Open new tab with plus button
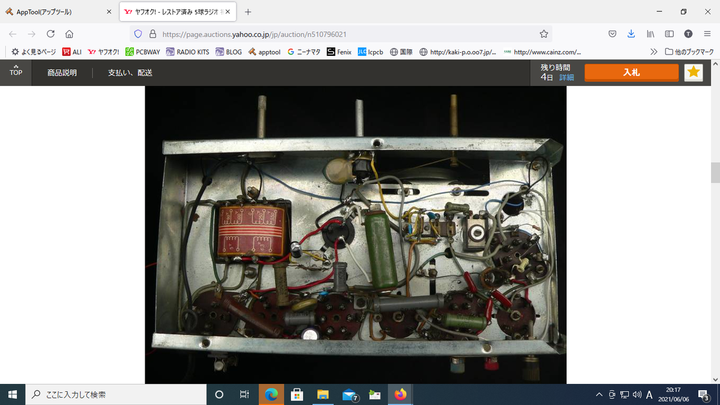 point(248,11)
